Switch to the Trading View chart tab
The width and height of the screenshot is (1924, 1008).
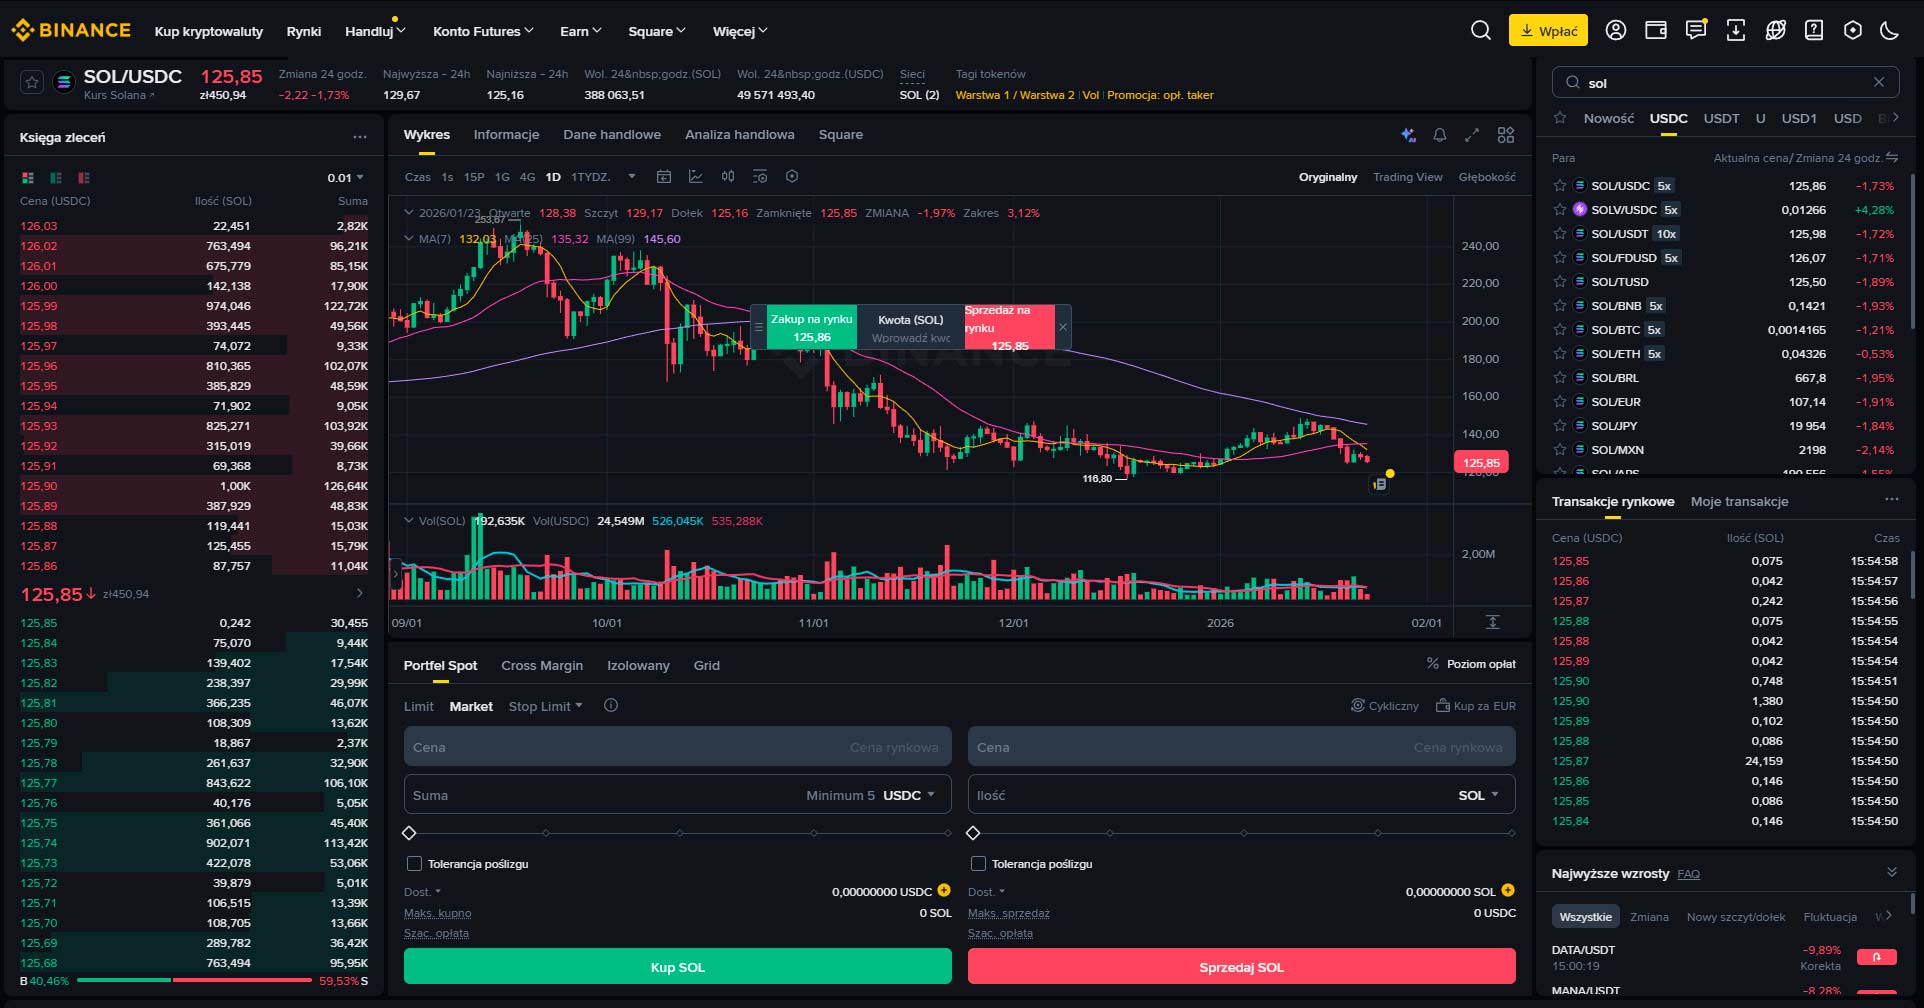[x=1408, y=177]
